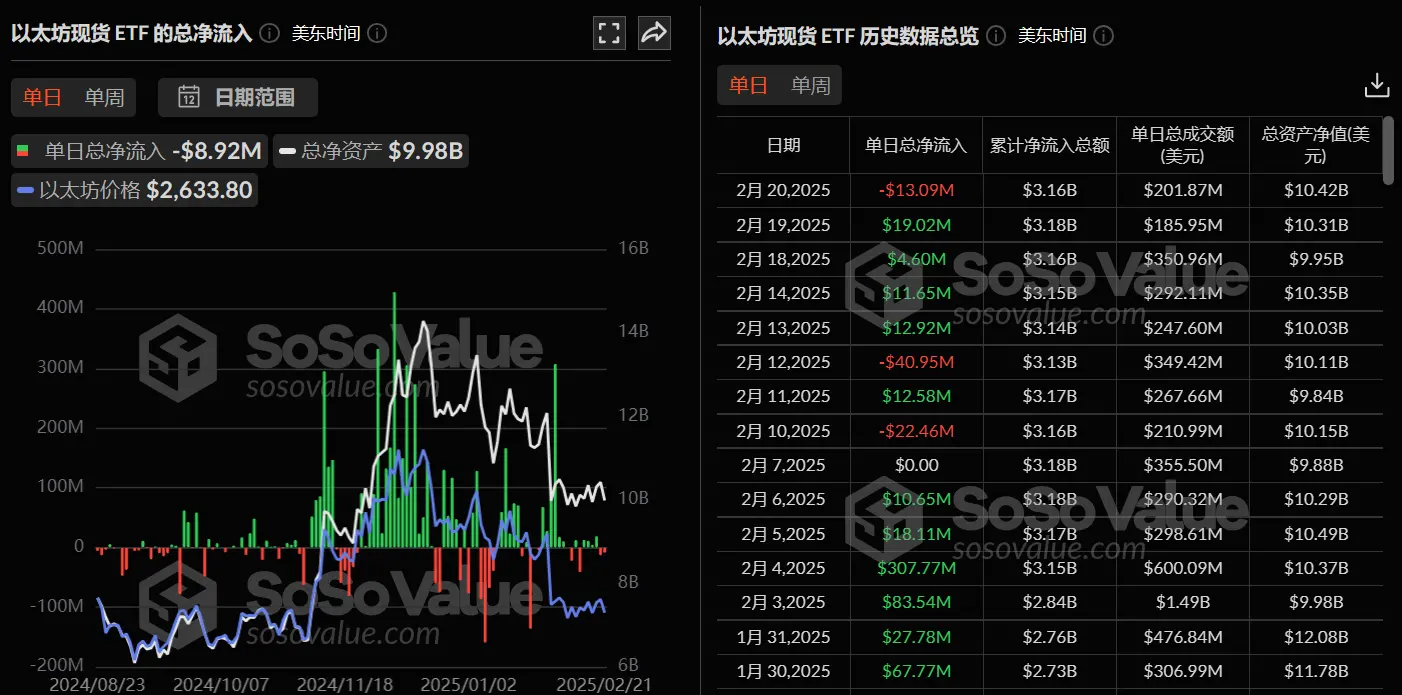Select the 单日总净流入 column header

915,145
